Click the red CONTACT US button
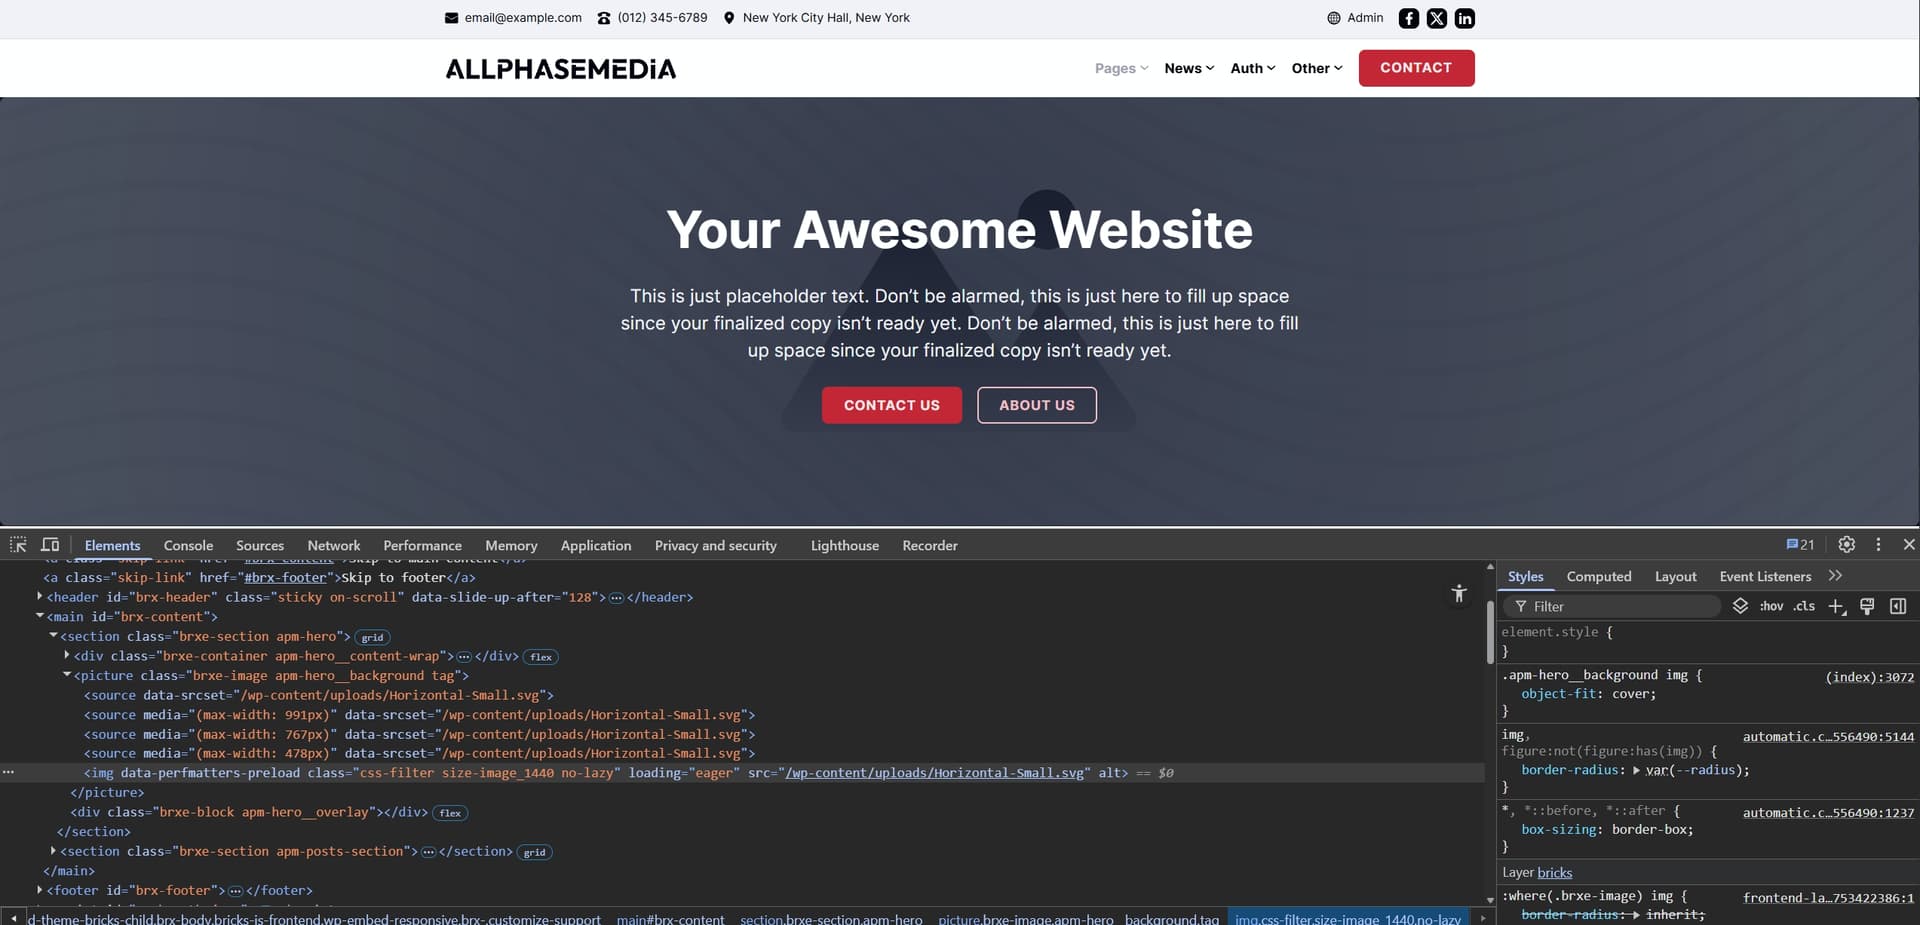Screen dimensions: 1920x925 [x=891, y=405]
